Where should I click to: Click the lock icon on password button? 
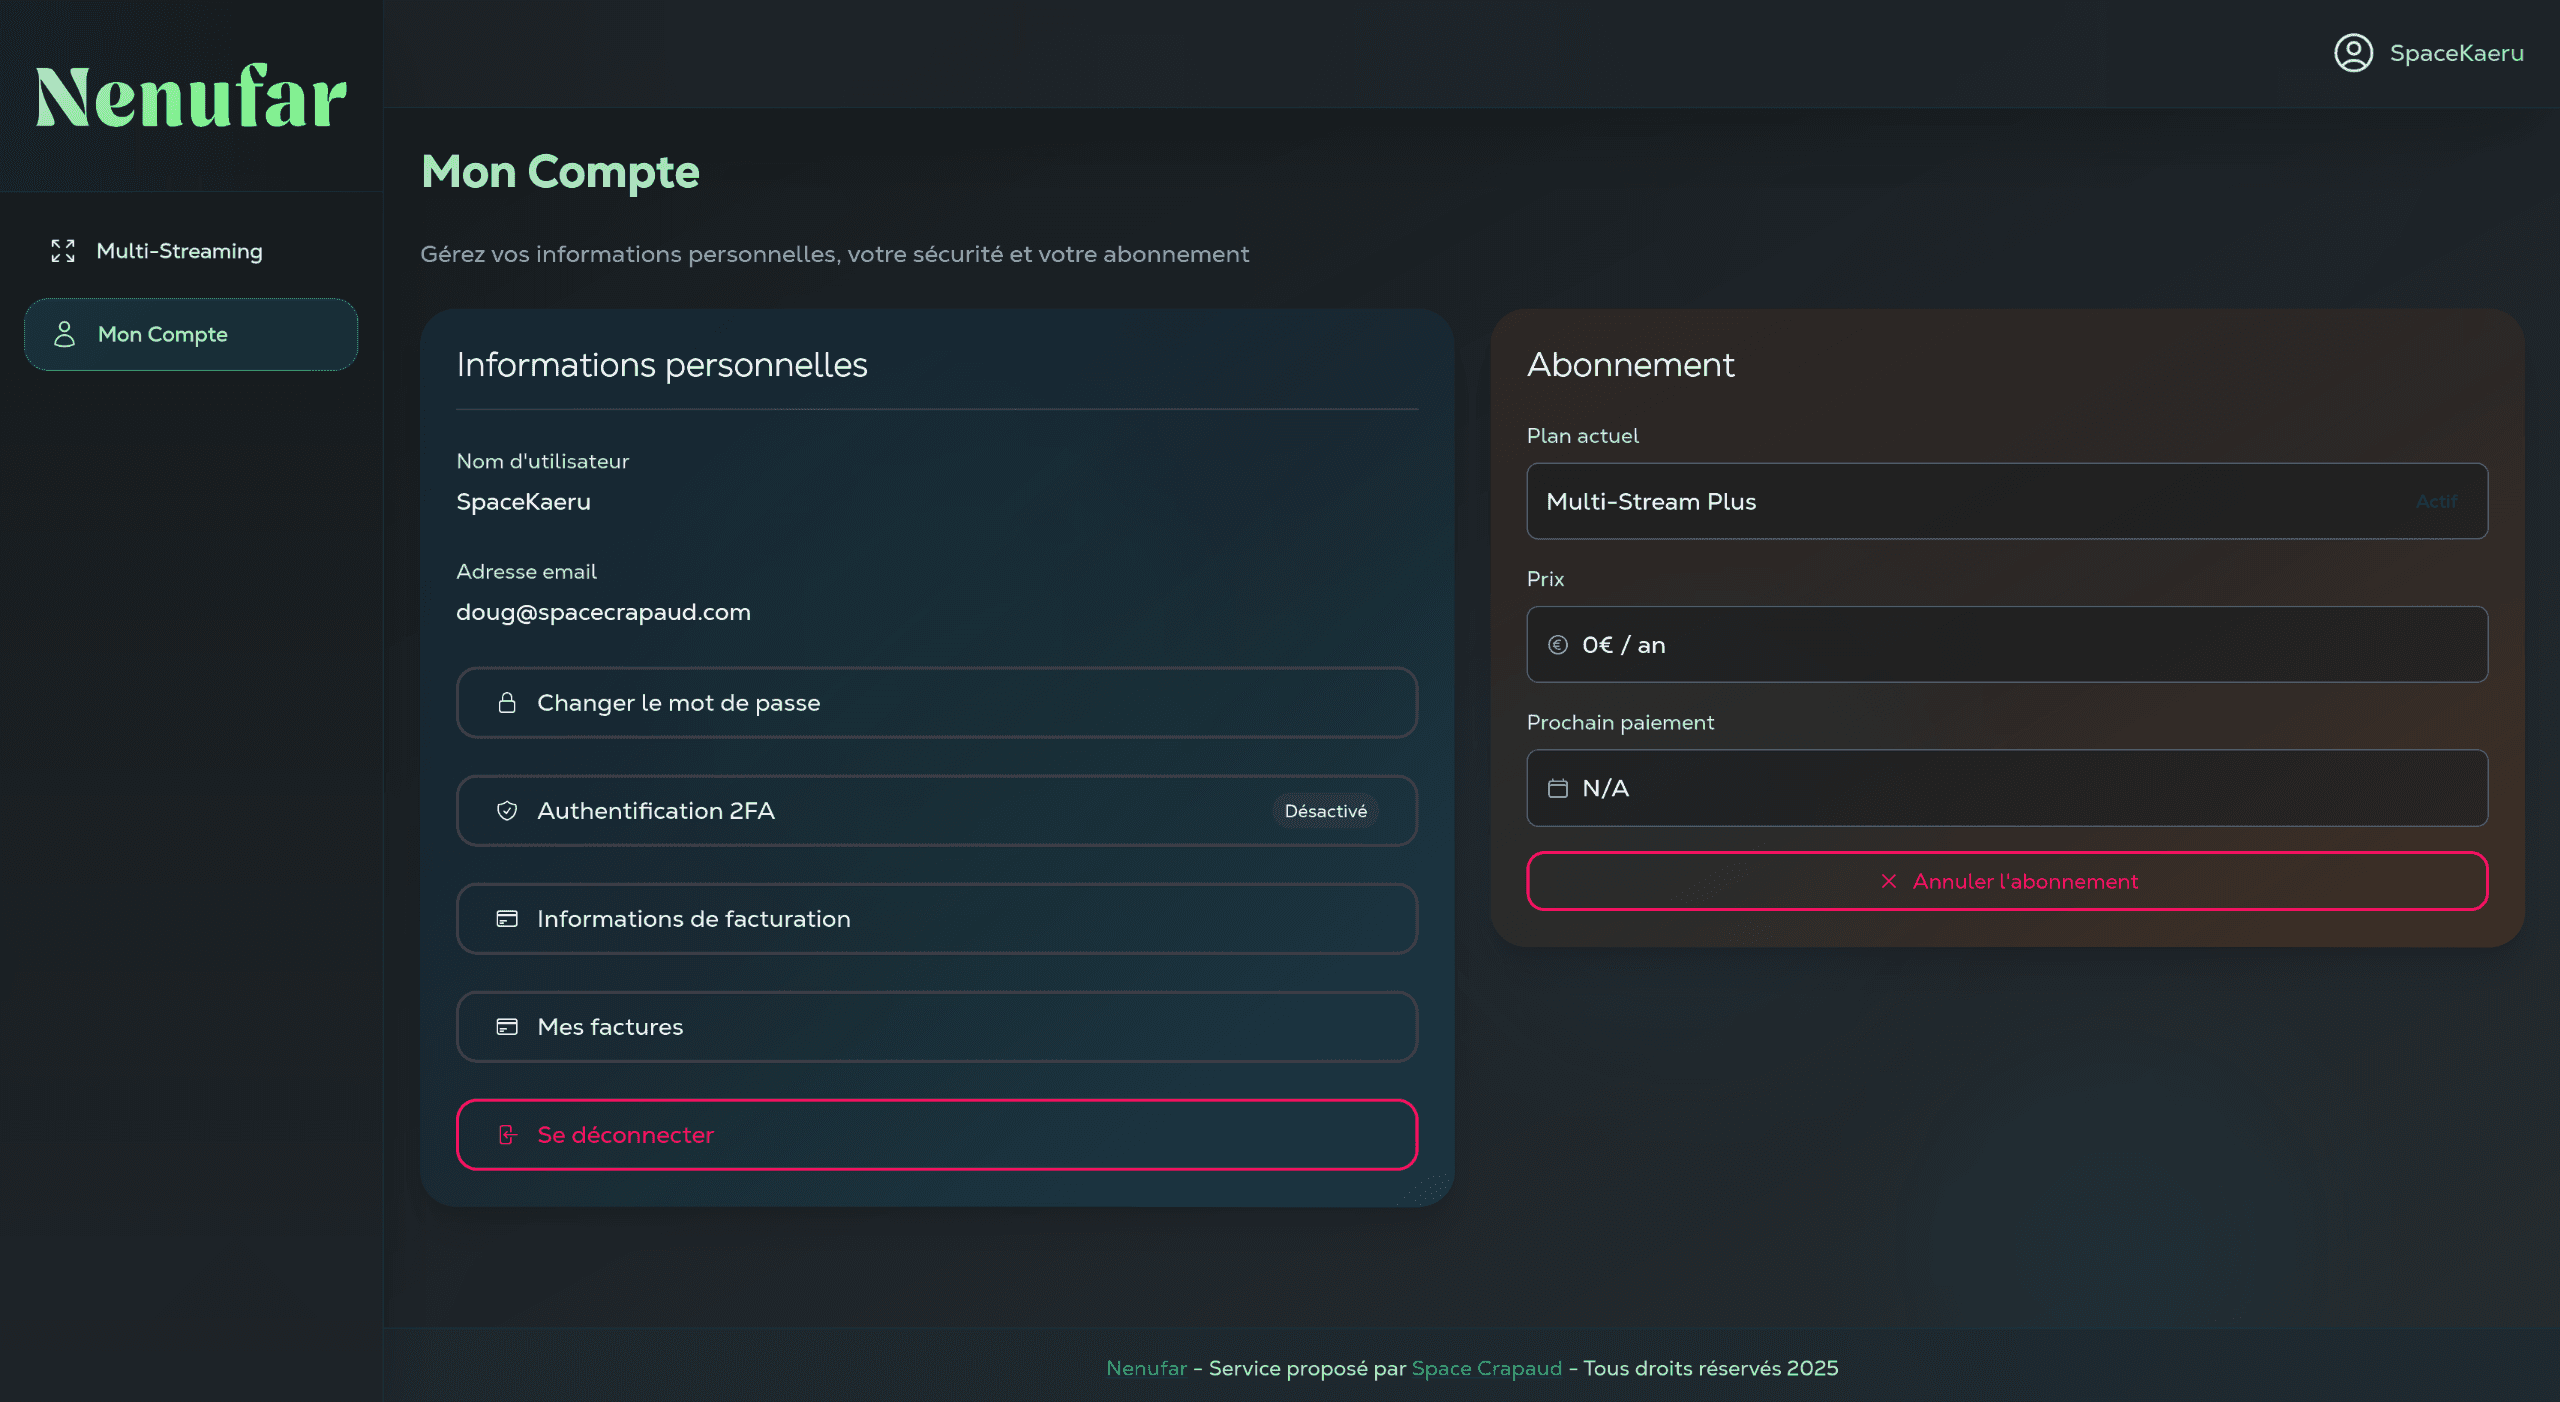click(x=507, y=703)
